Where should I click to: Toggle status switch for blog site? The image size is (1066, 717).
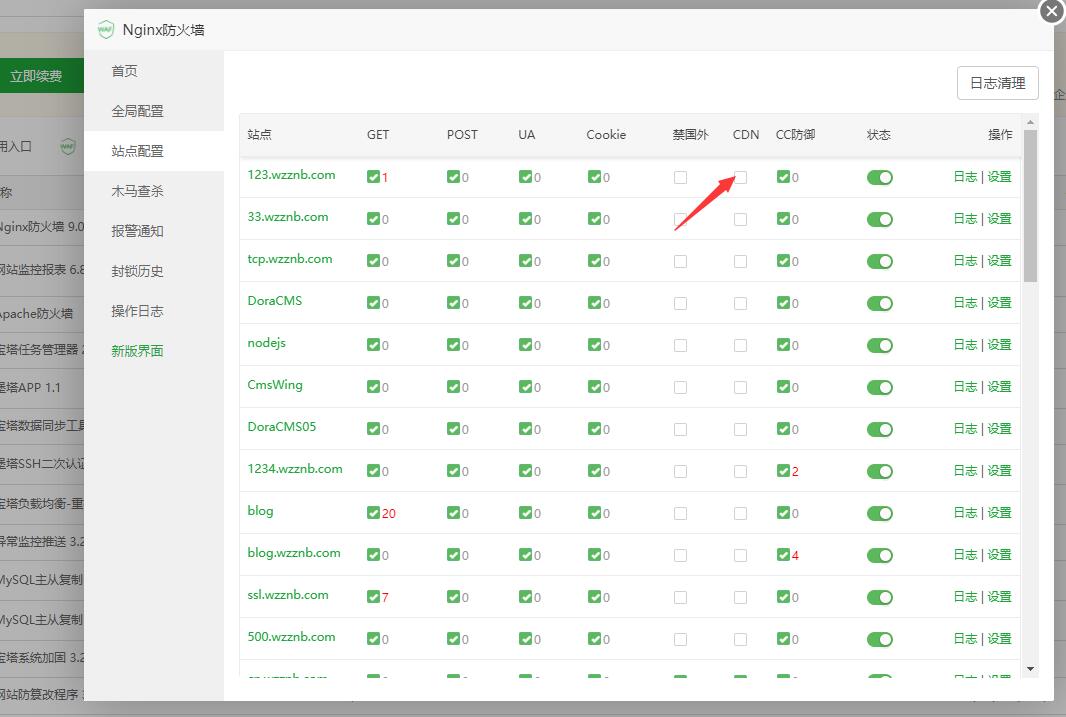(880, 514)
